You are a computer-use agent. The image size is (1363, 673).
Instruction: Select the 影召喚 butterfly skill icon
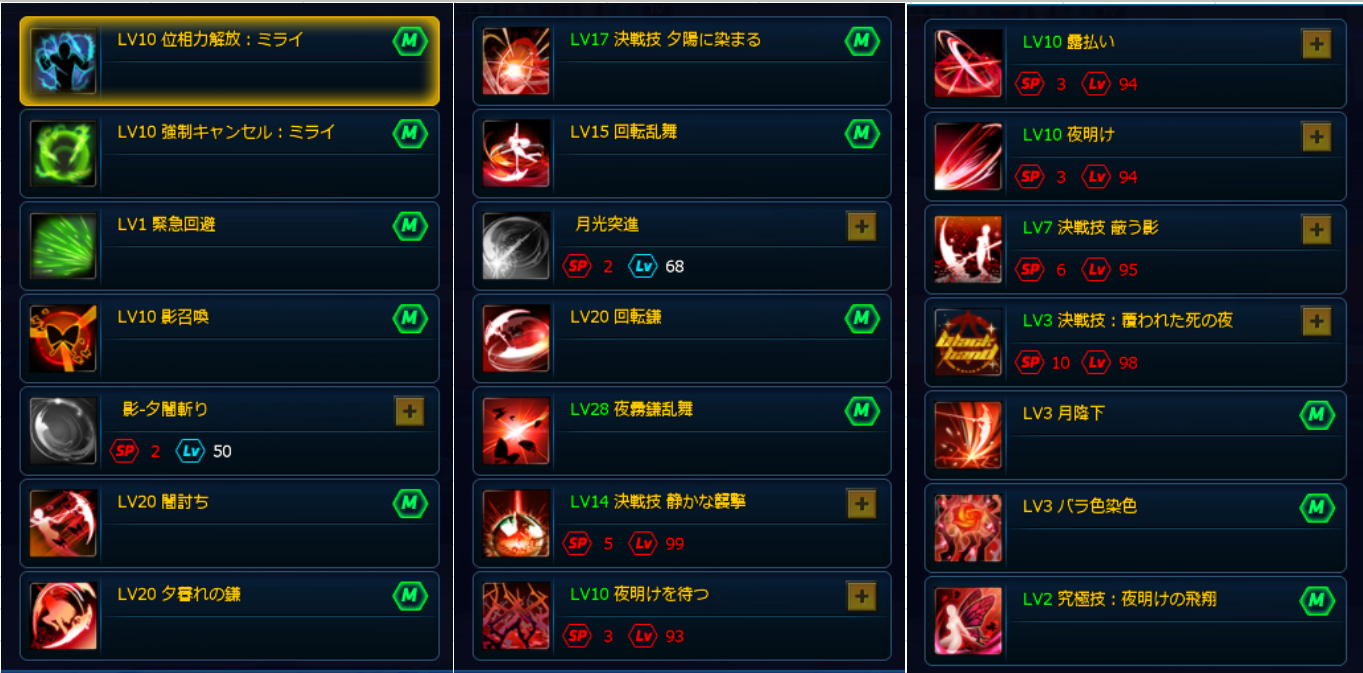coord(63,338)
